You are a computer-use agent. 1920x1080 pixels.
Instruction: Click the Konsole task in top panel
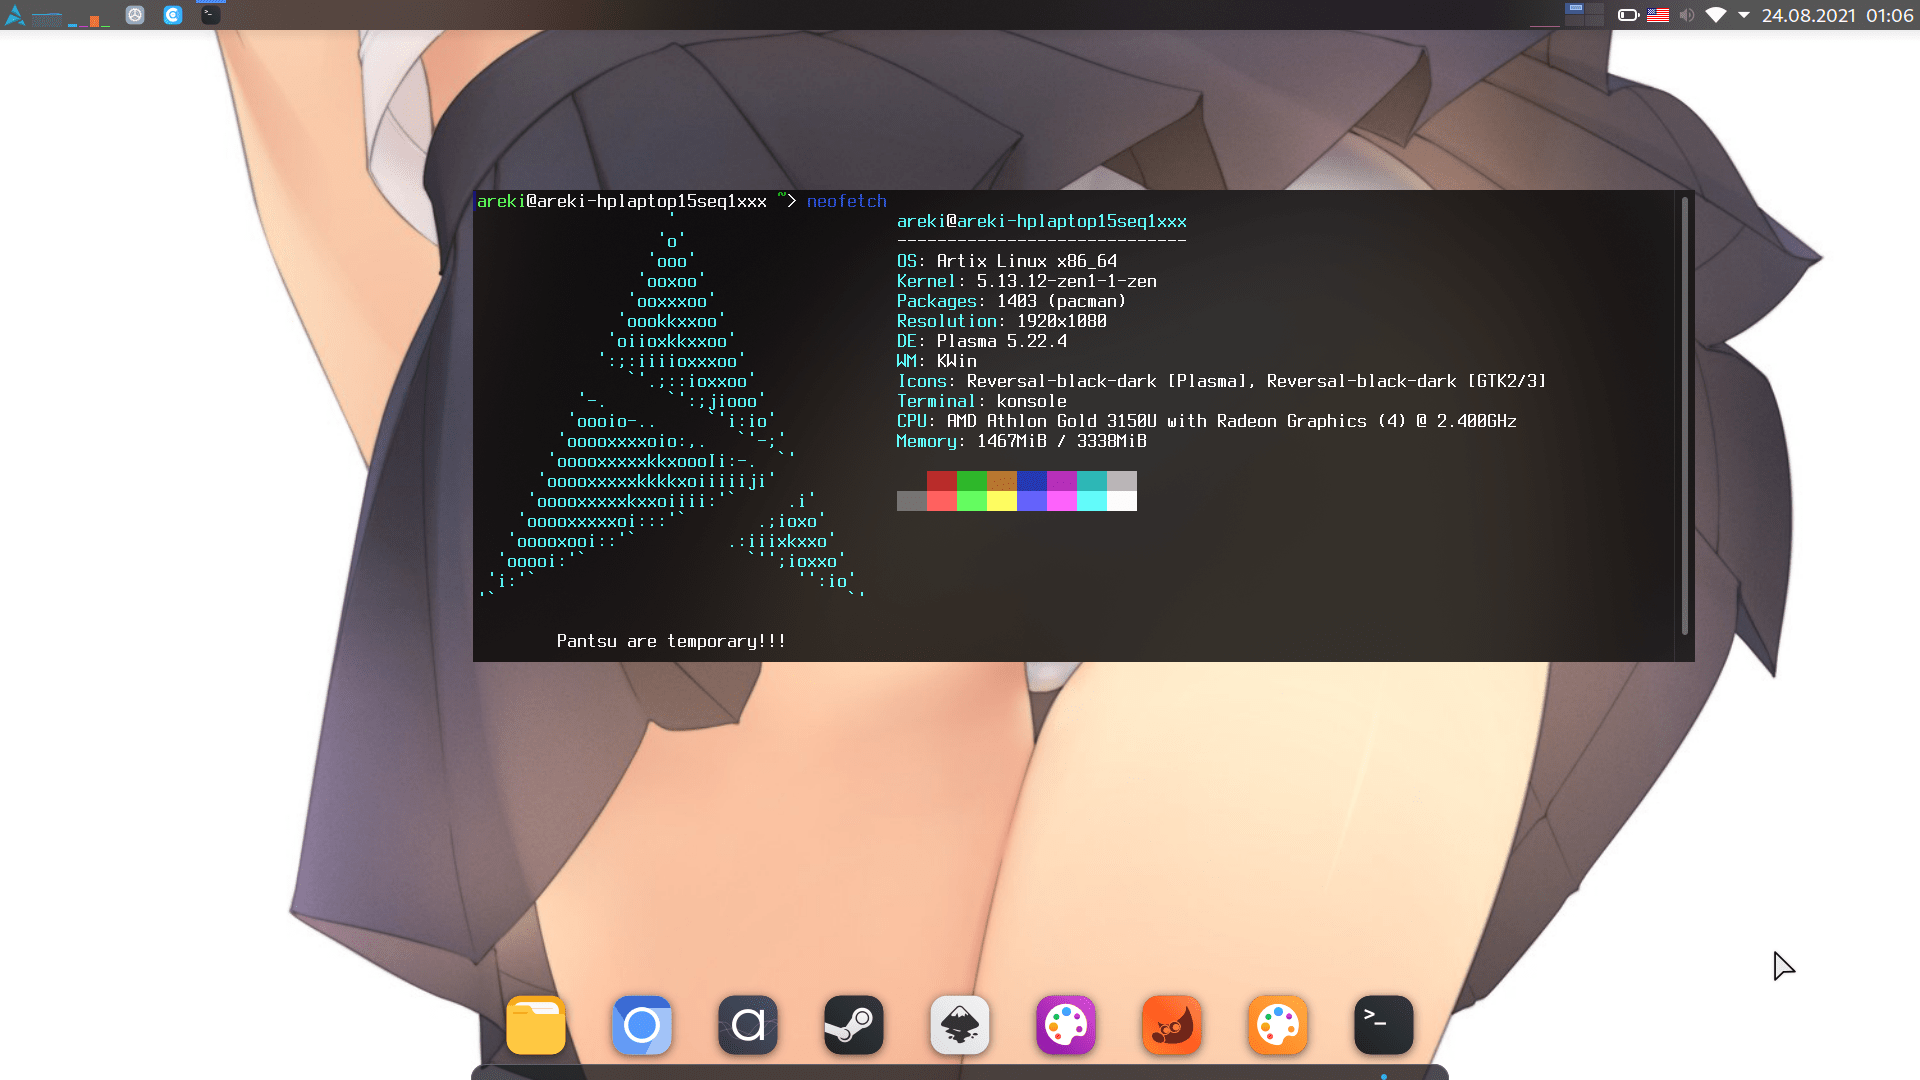pos(210,14)
